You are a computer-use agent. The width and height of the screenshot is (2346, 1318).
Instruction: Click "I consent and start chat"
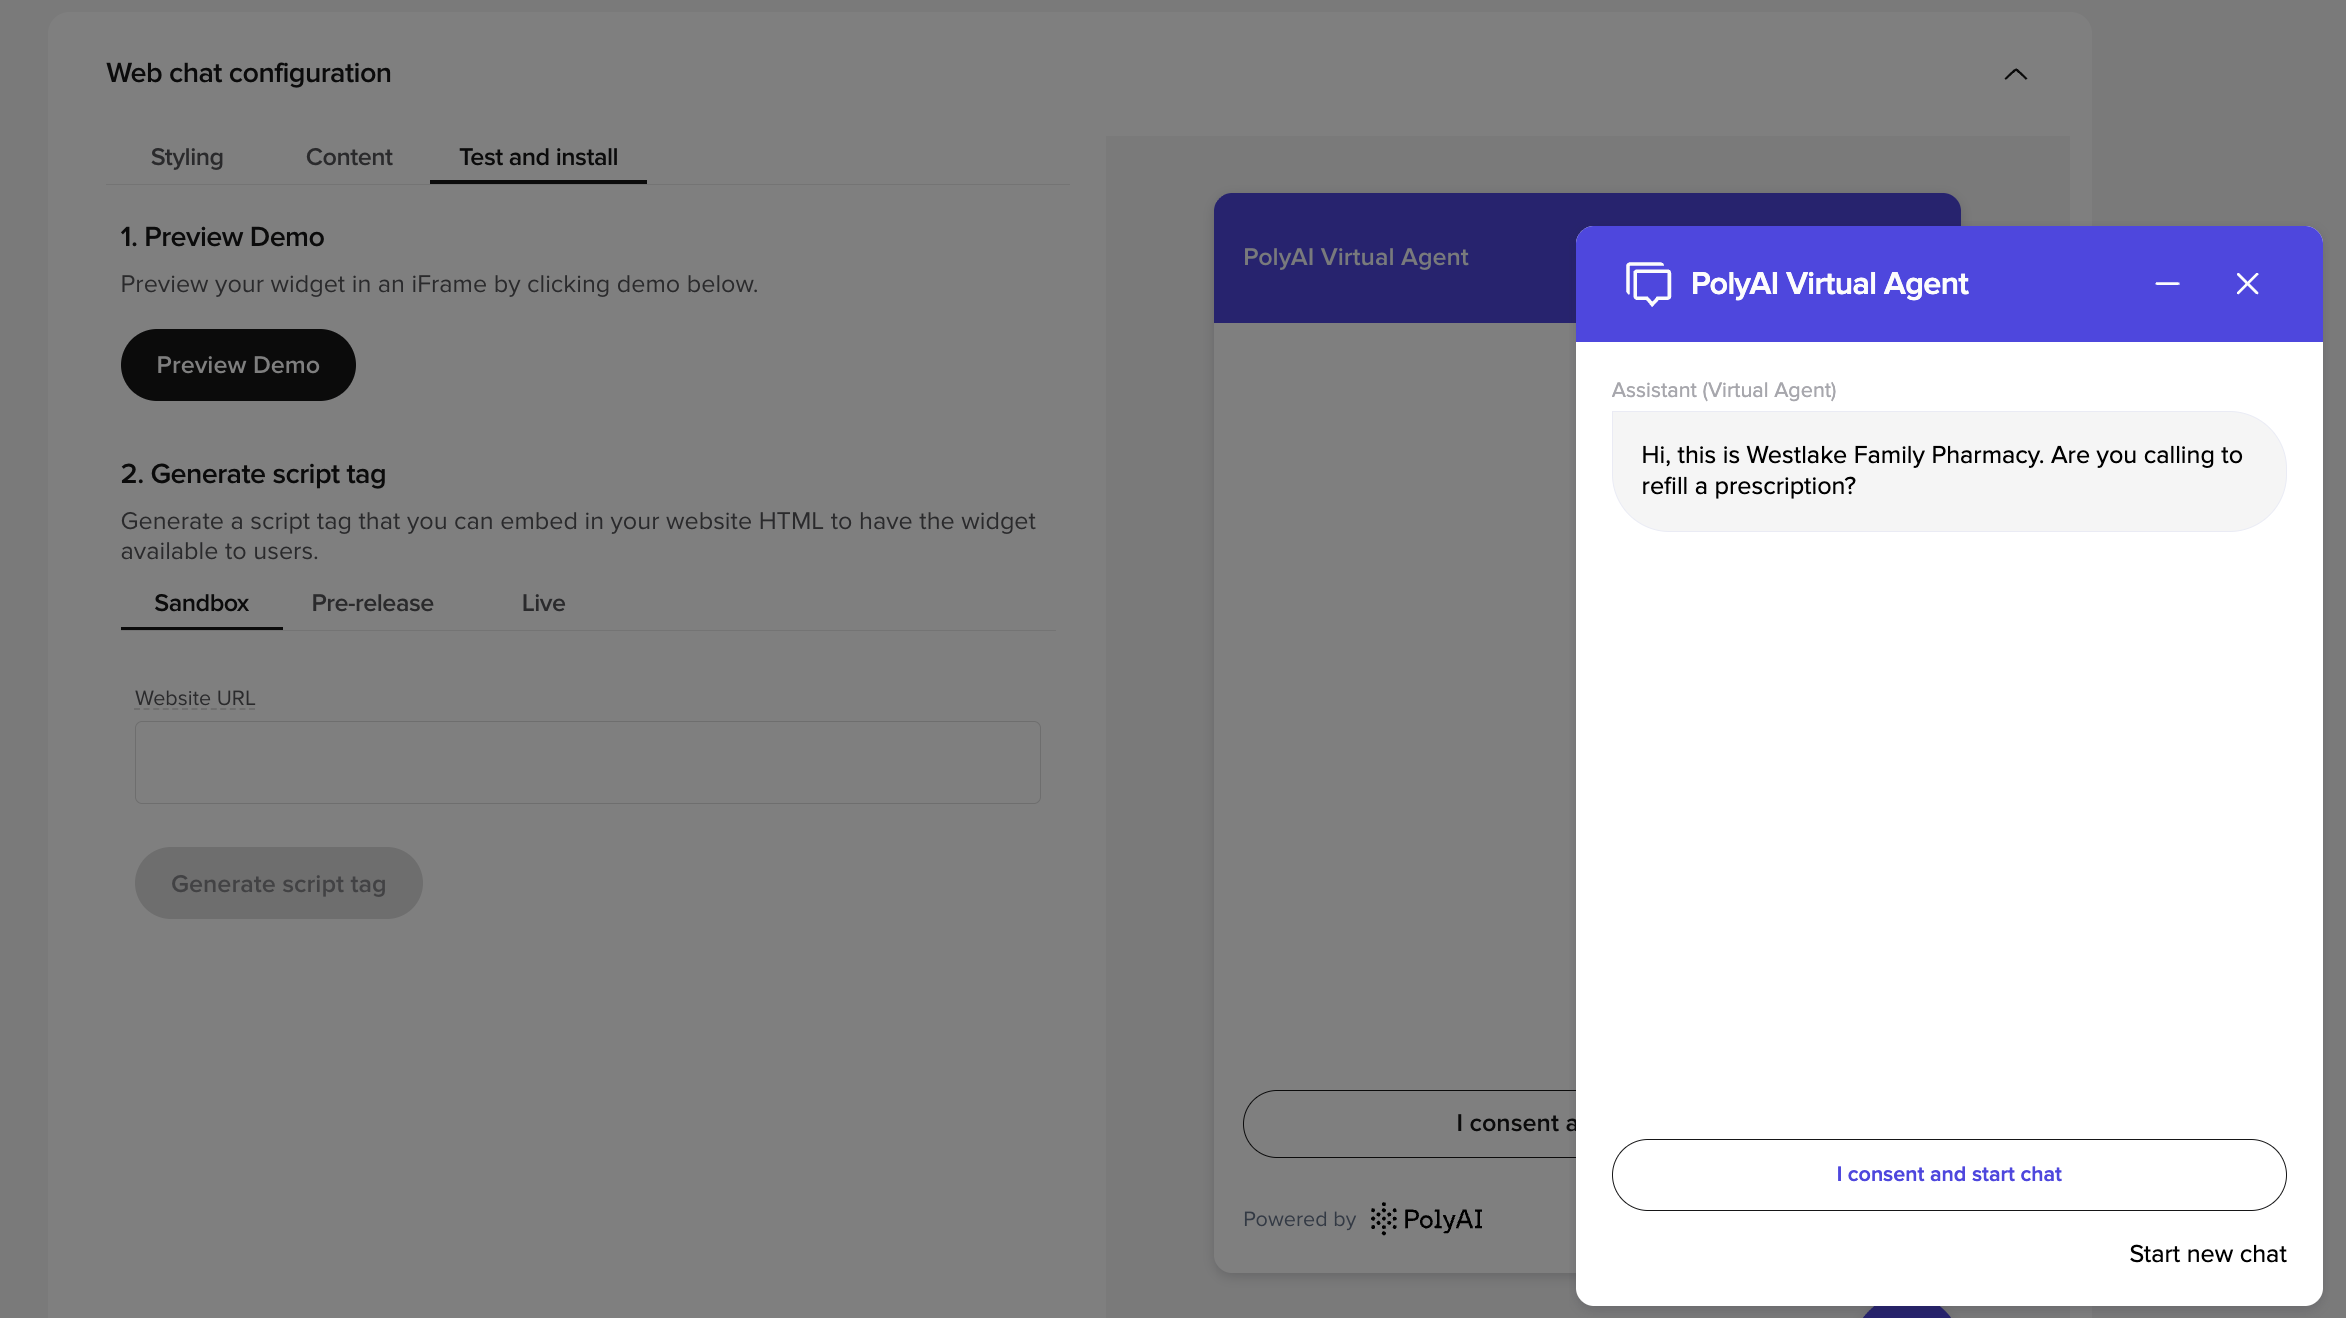point(1947,1174)
